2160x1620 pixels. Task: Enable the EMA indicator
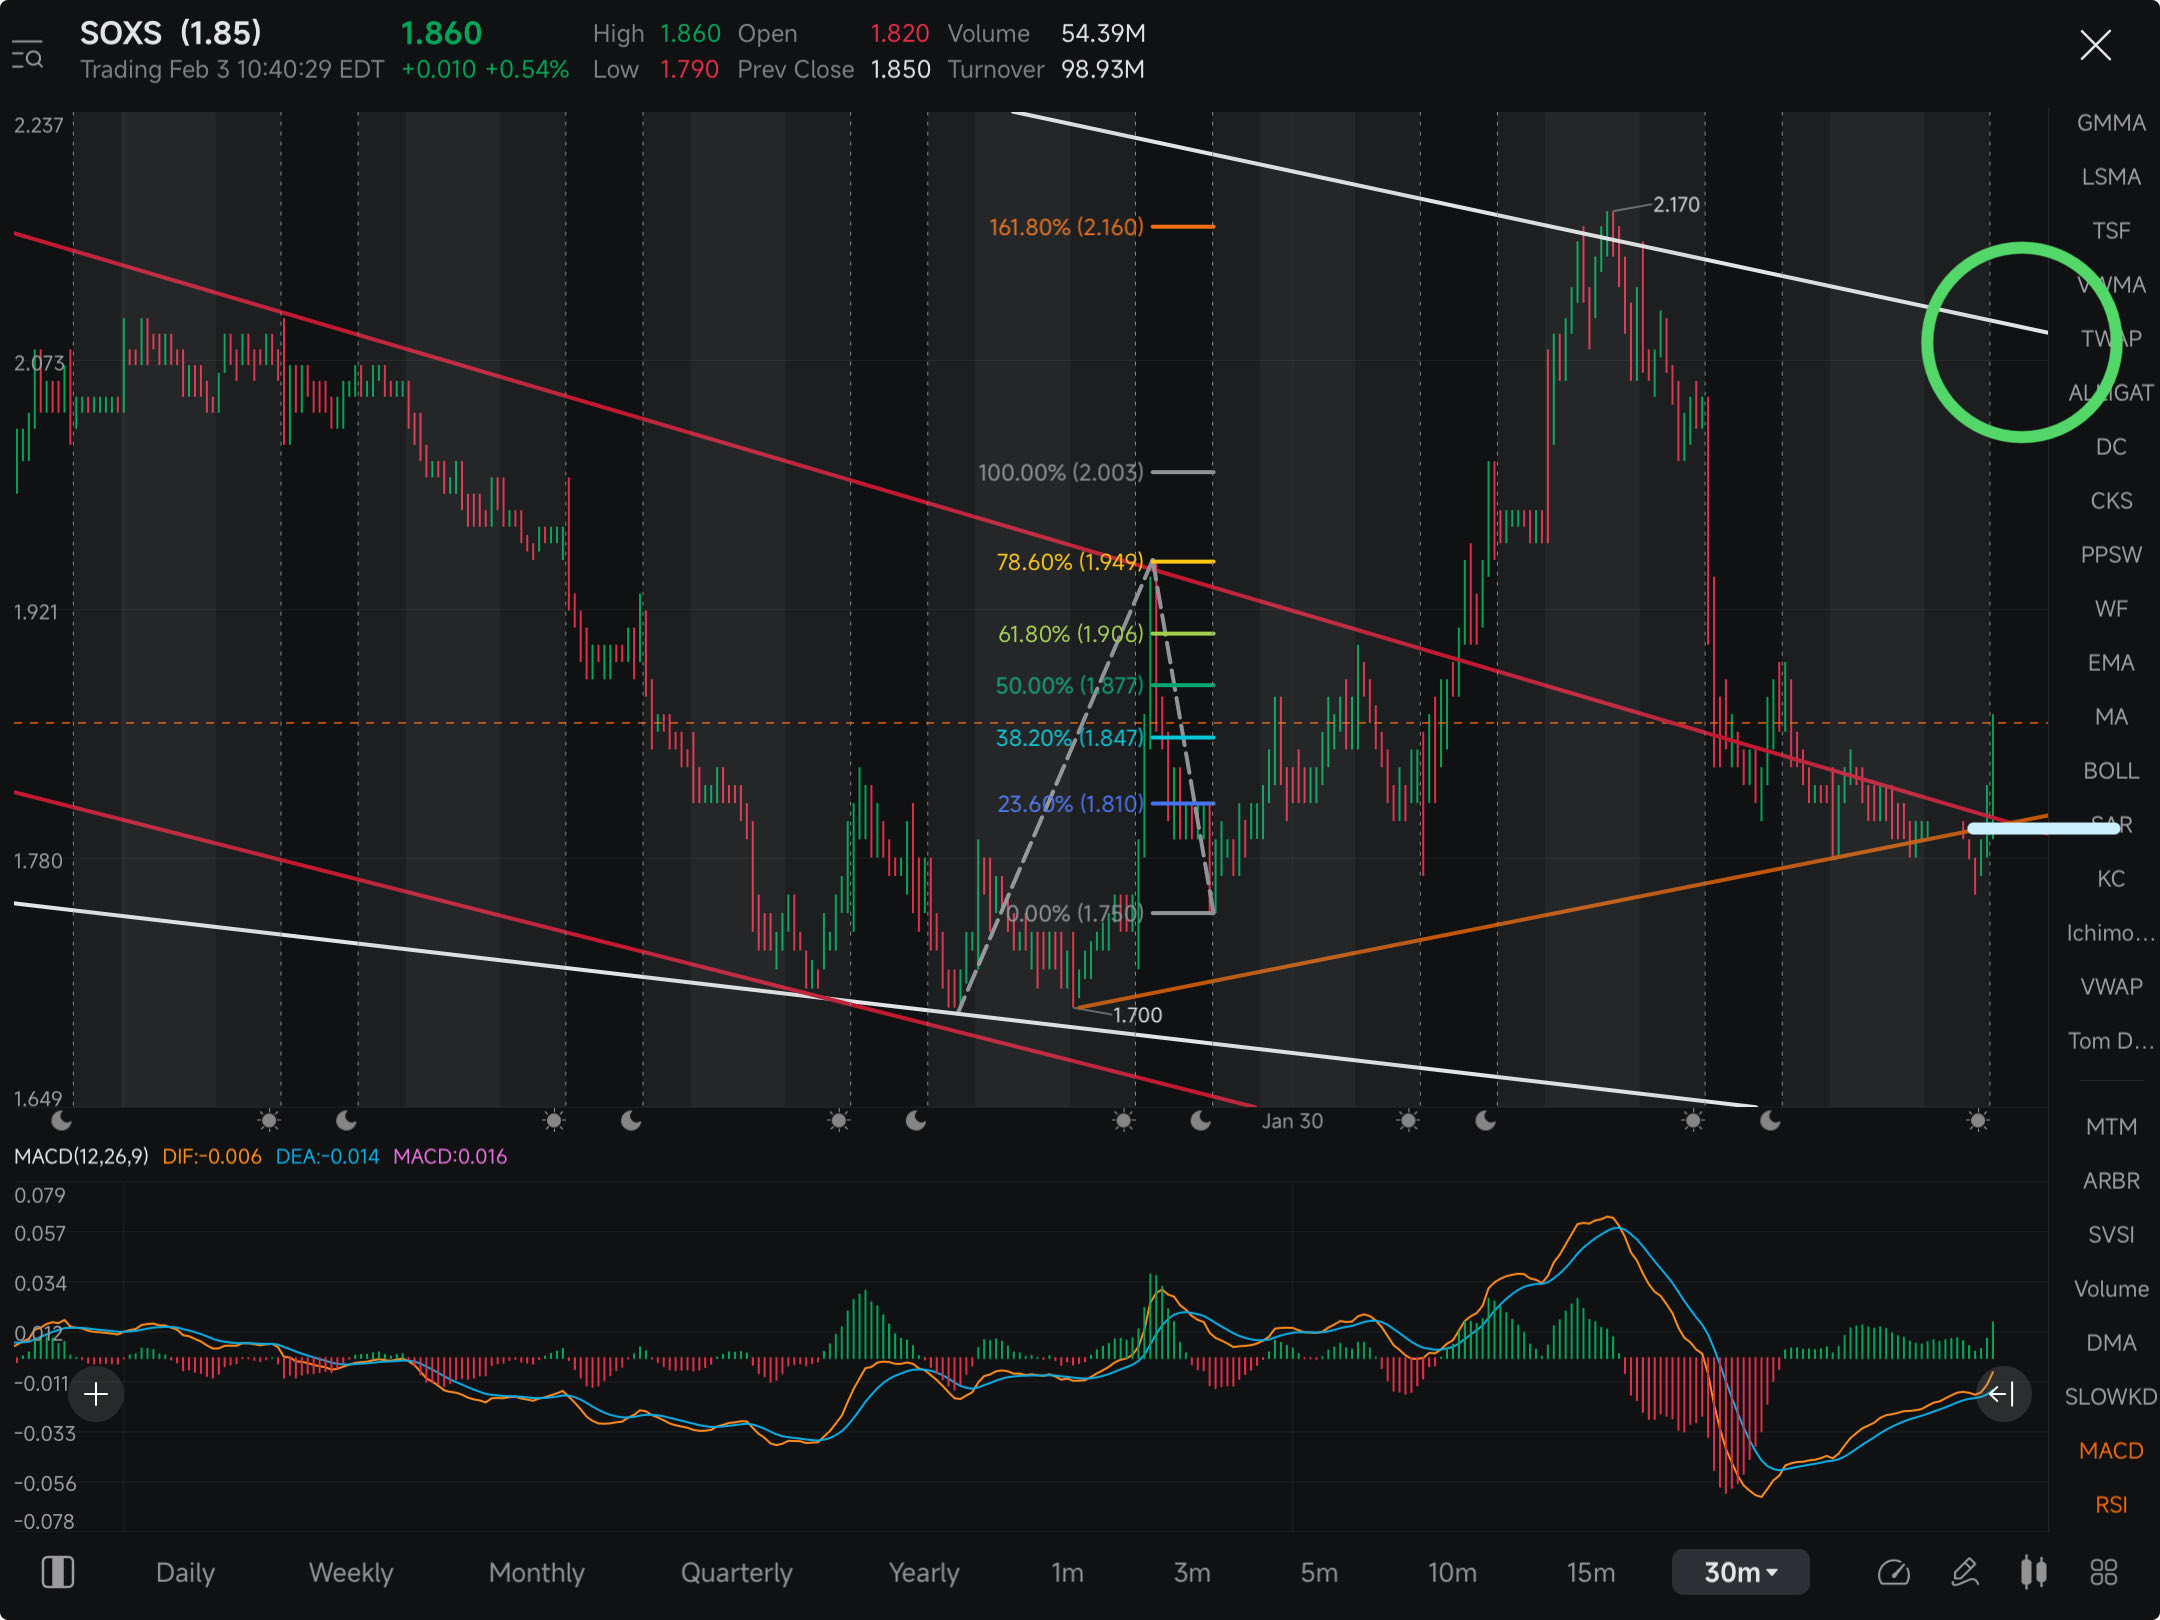[2111, 663]
